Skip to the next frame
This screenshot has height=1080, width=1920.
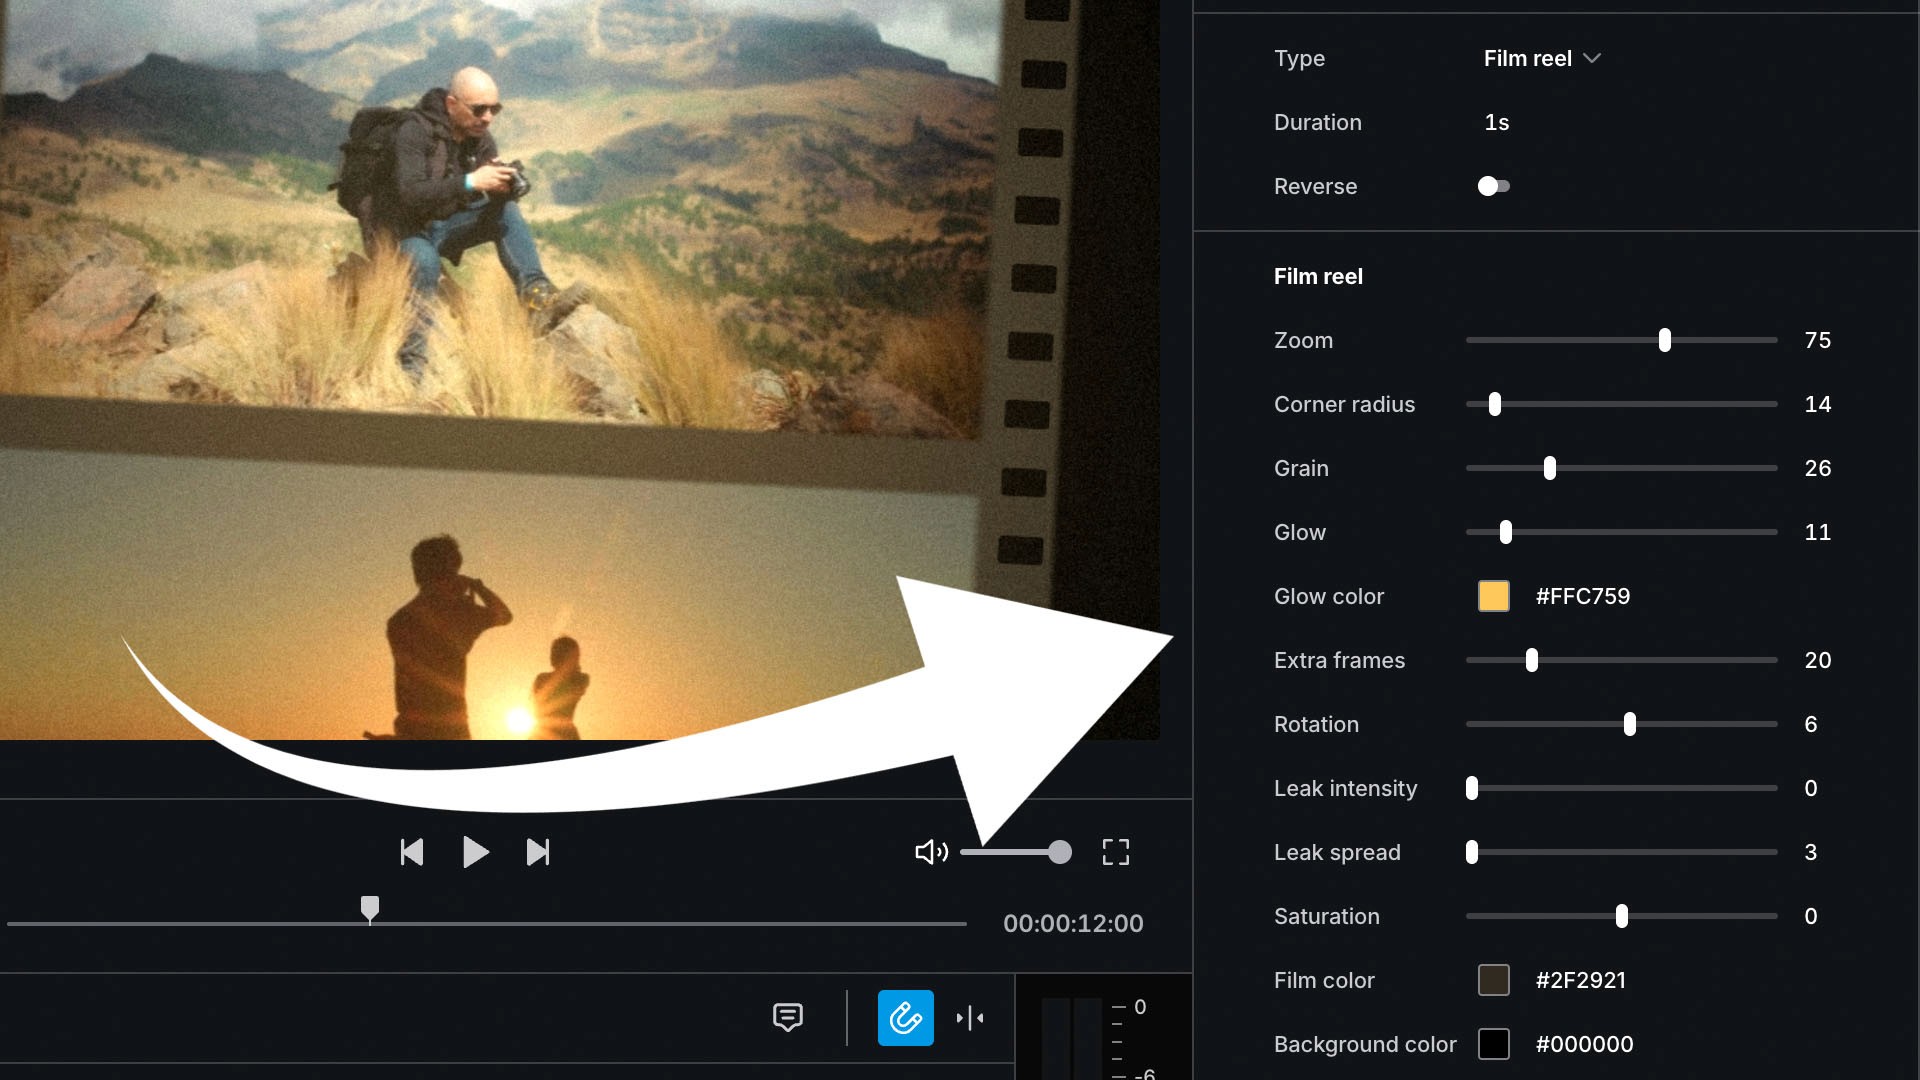pyautogui.click(x=538, y=852)
